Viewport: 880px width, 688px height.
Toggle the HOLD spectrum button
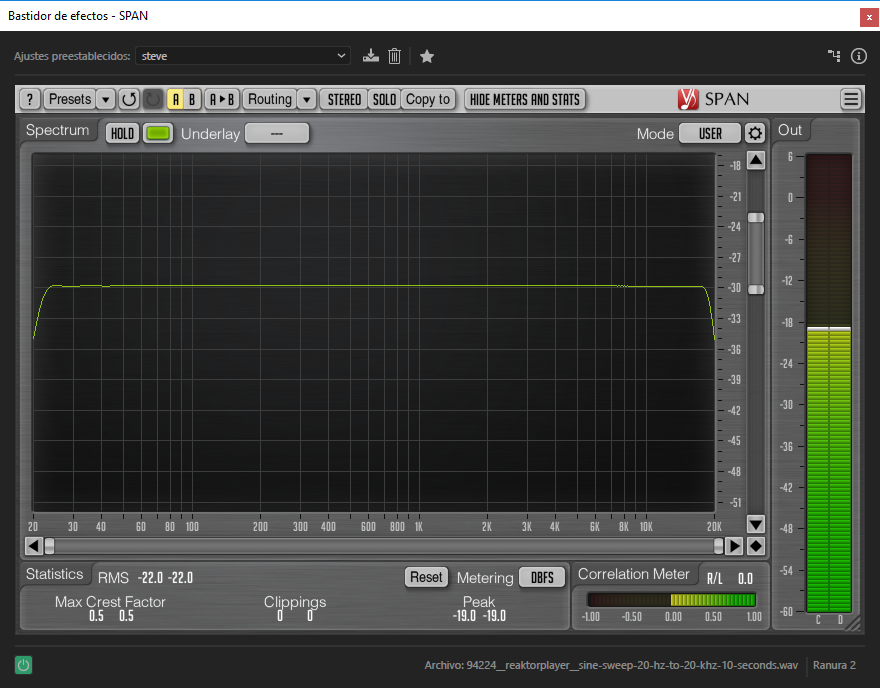(122, 133)
